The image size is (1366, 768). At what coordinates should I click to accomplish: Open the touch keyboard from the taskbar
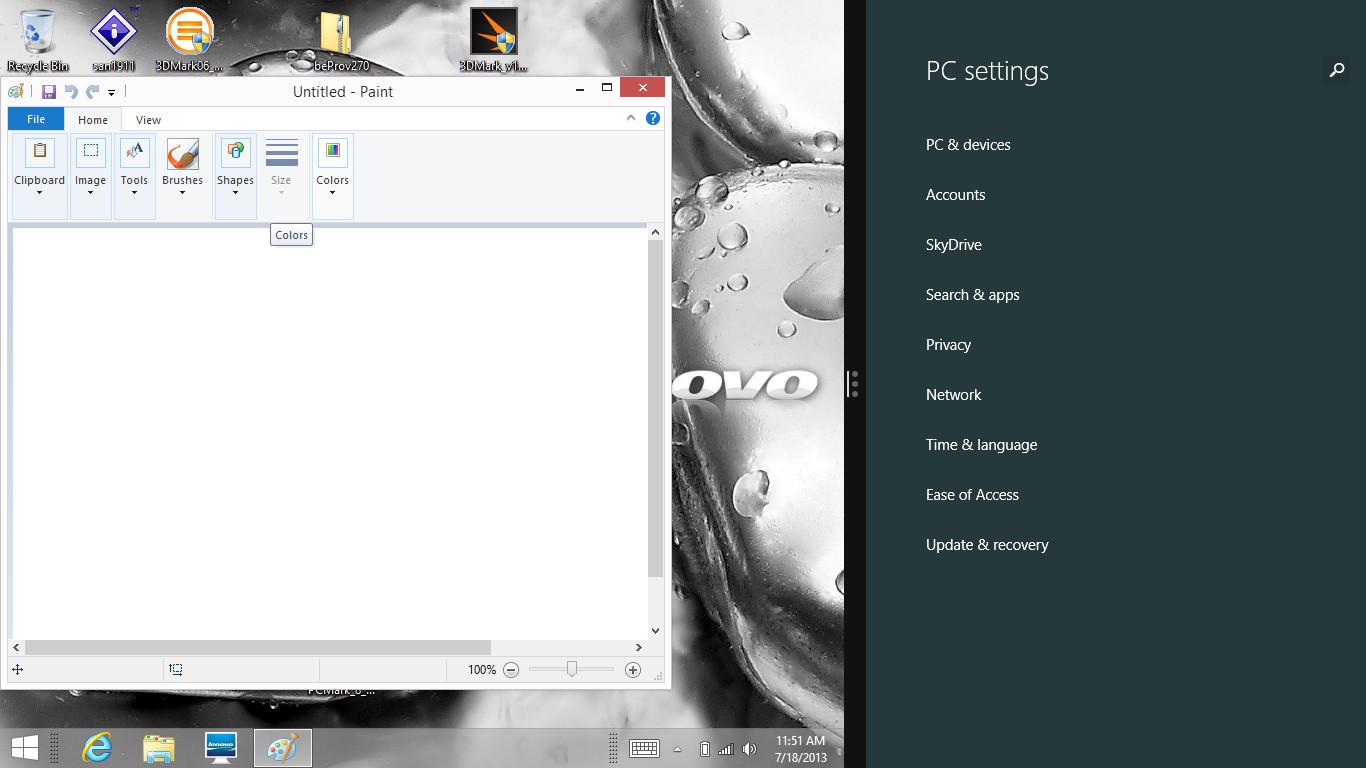tap(644, 748)
